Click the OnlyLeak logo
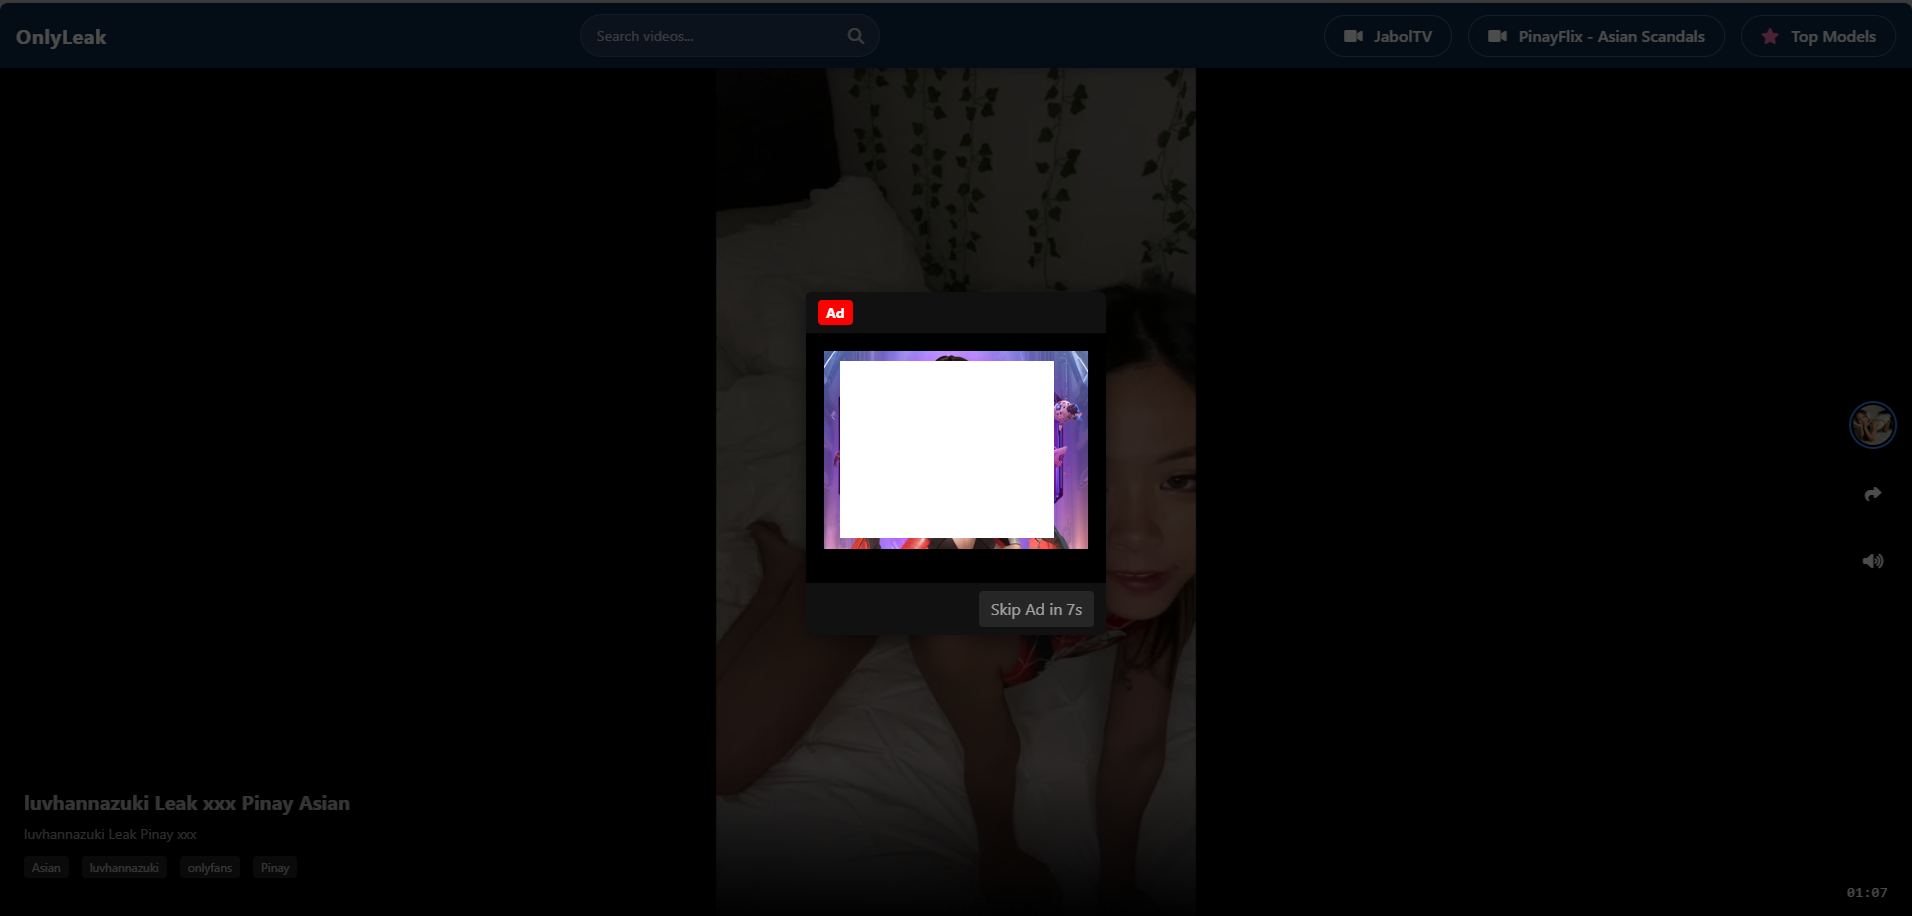This screenshot has height=916, width=1912. click(x=61, y=36)
